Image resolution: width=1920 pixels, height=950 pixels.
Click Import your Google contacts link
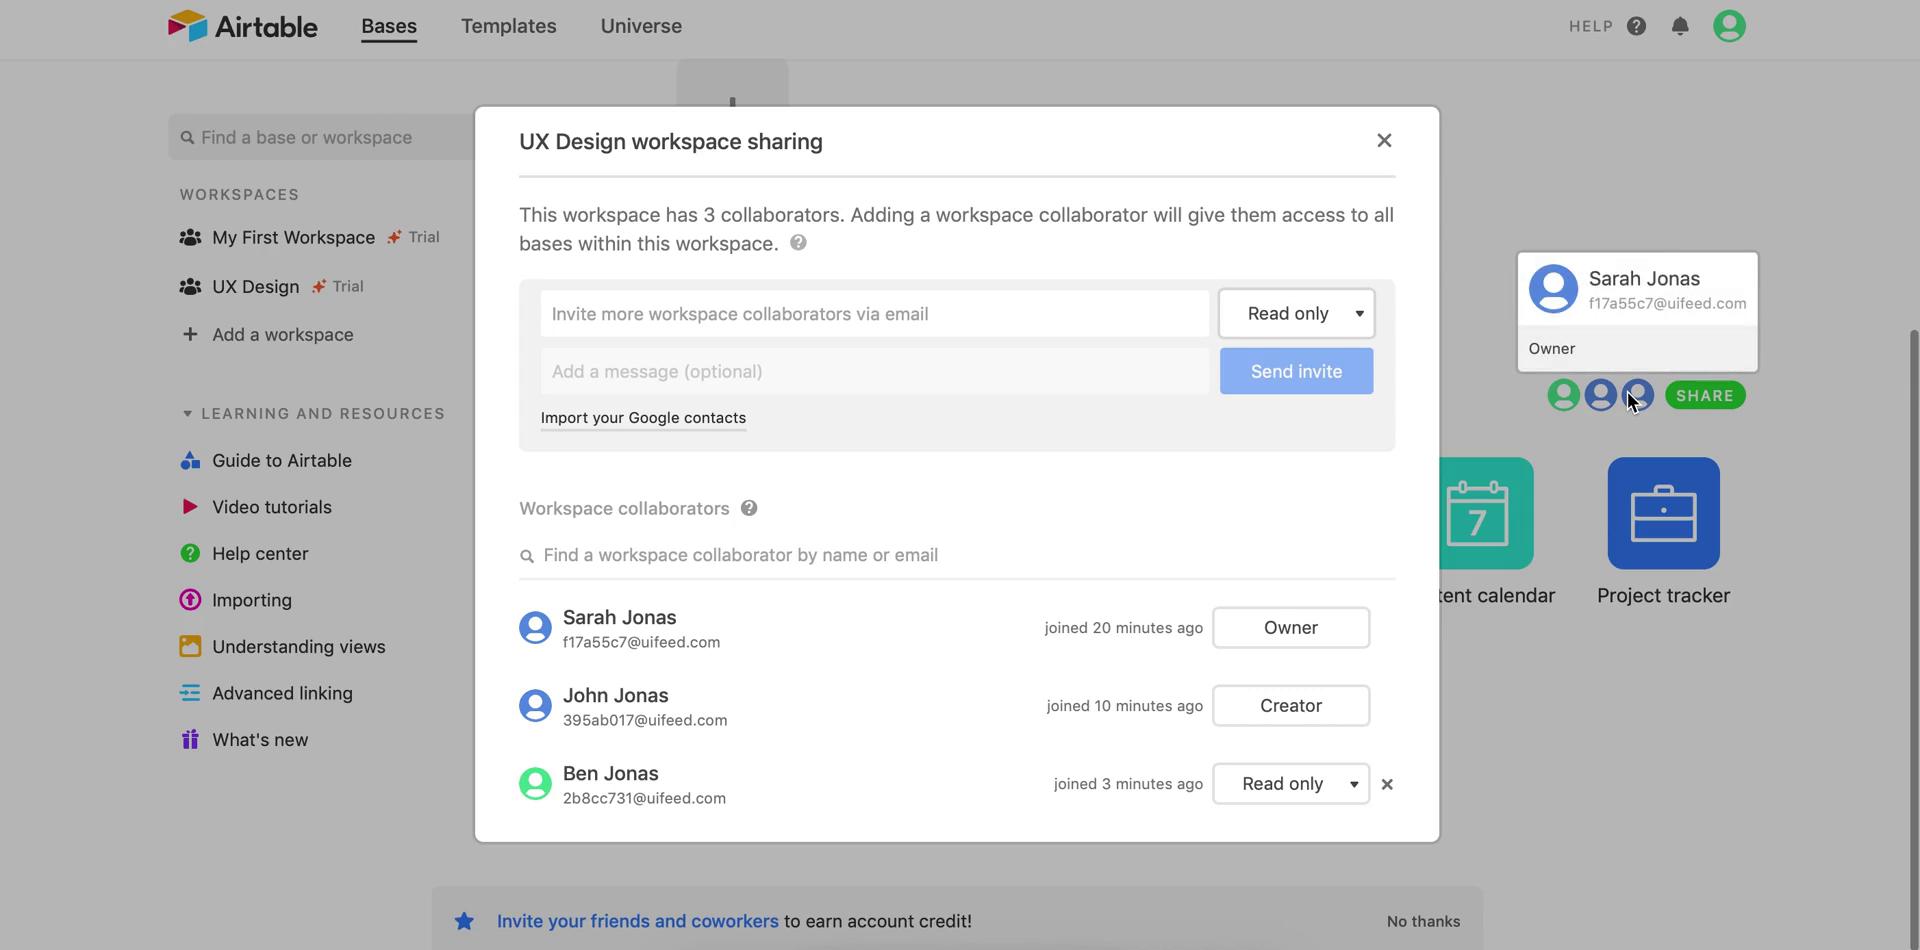tap(643, 418)
